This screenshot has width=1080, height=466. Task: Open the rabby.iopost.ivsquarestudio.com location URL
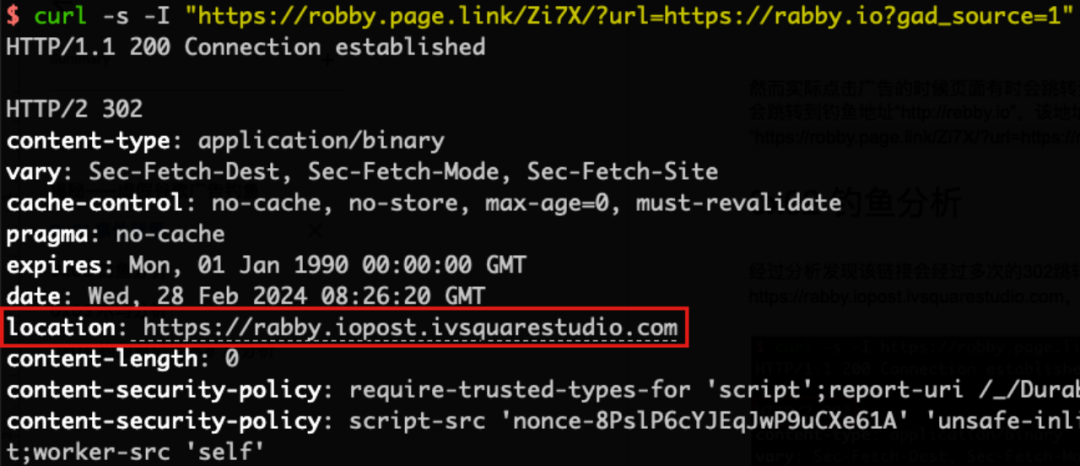(x=411, y=328)
